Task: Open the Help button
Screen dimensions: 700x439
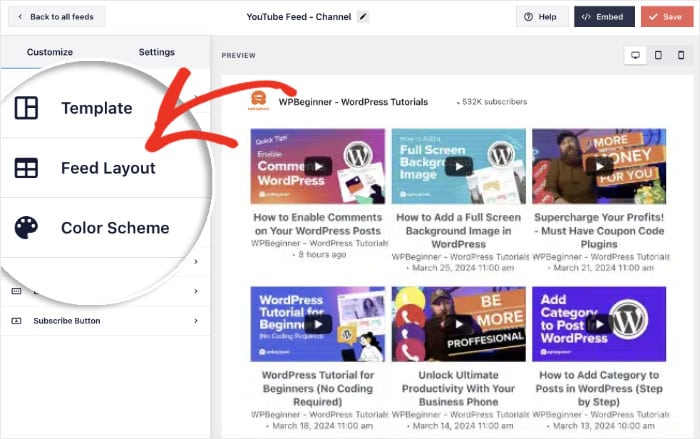Action: point(542,17)
